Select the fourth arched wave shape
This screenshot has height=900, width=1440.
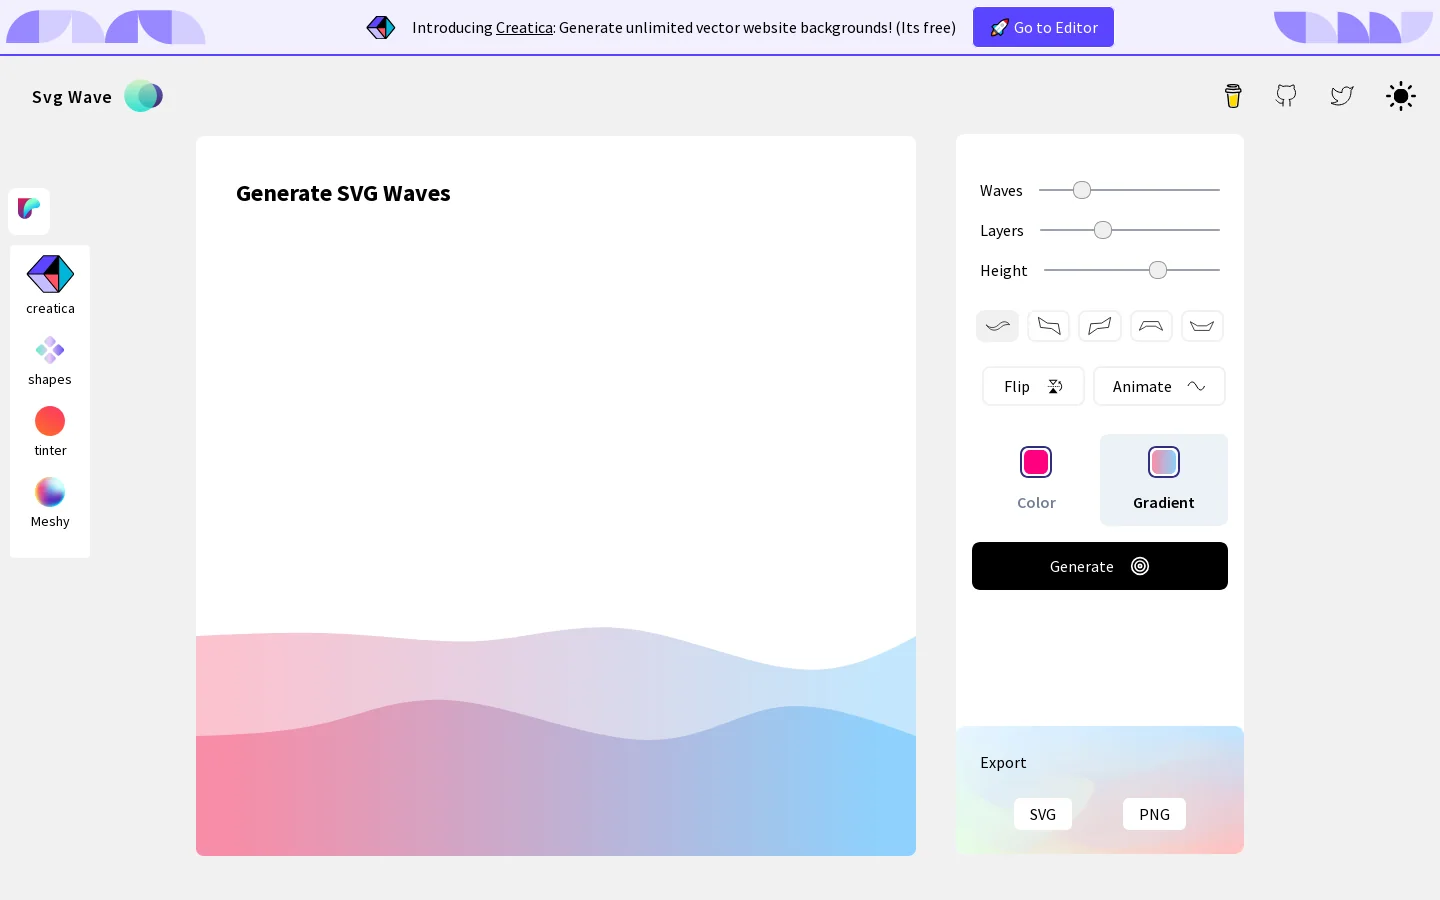[x=1151, y=326]
